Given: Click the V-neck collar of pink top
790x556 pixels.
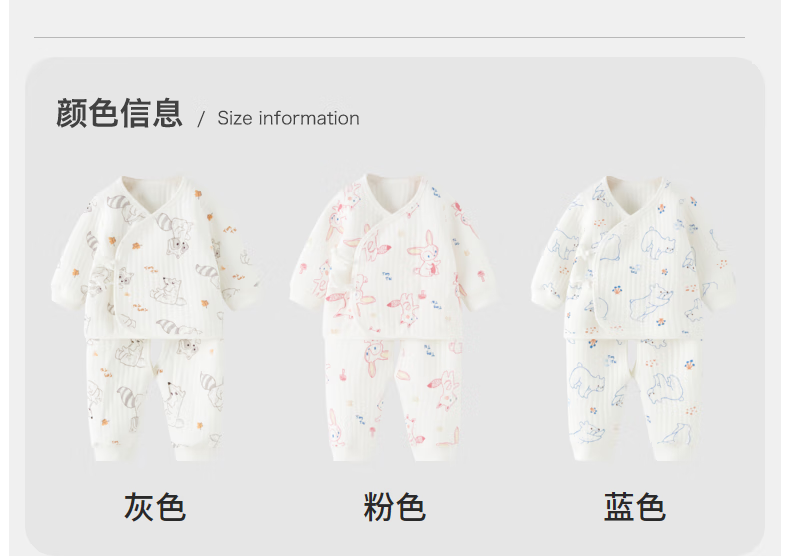Looking at the screenshot, I should tap(394, 196).
